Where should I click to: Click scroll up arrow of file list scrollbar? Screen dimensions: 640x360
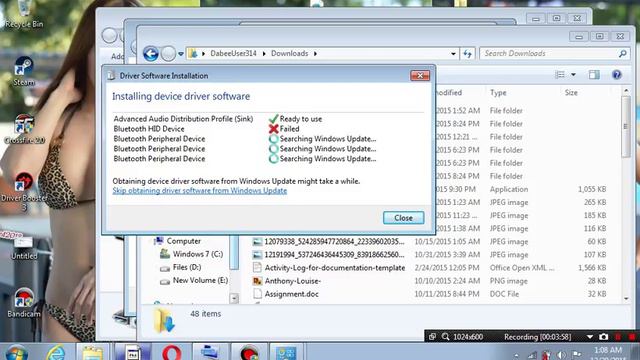pyautogui.click(x=626, y=91)
